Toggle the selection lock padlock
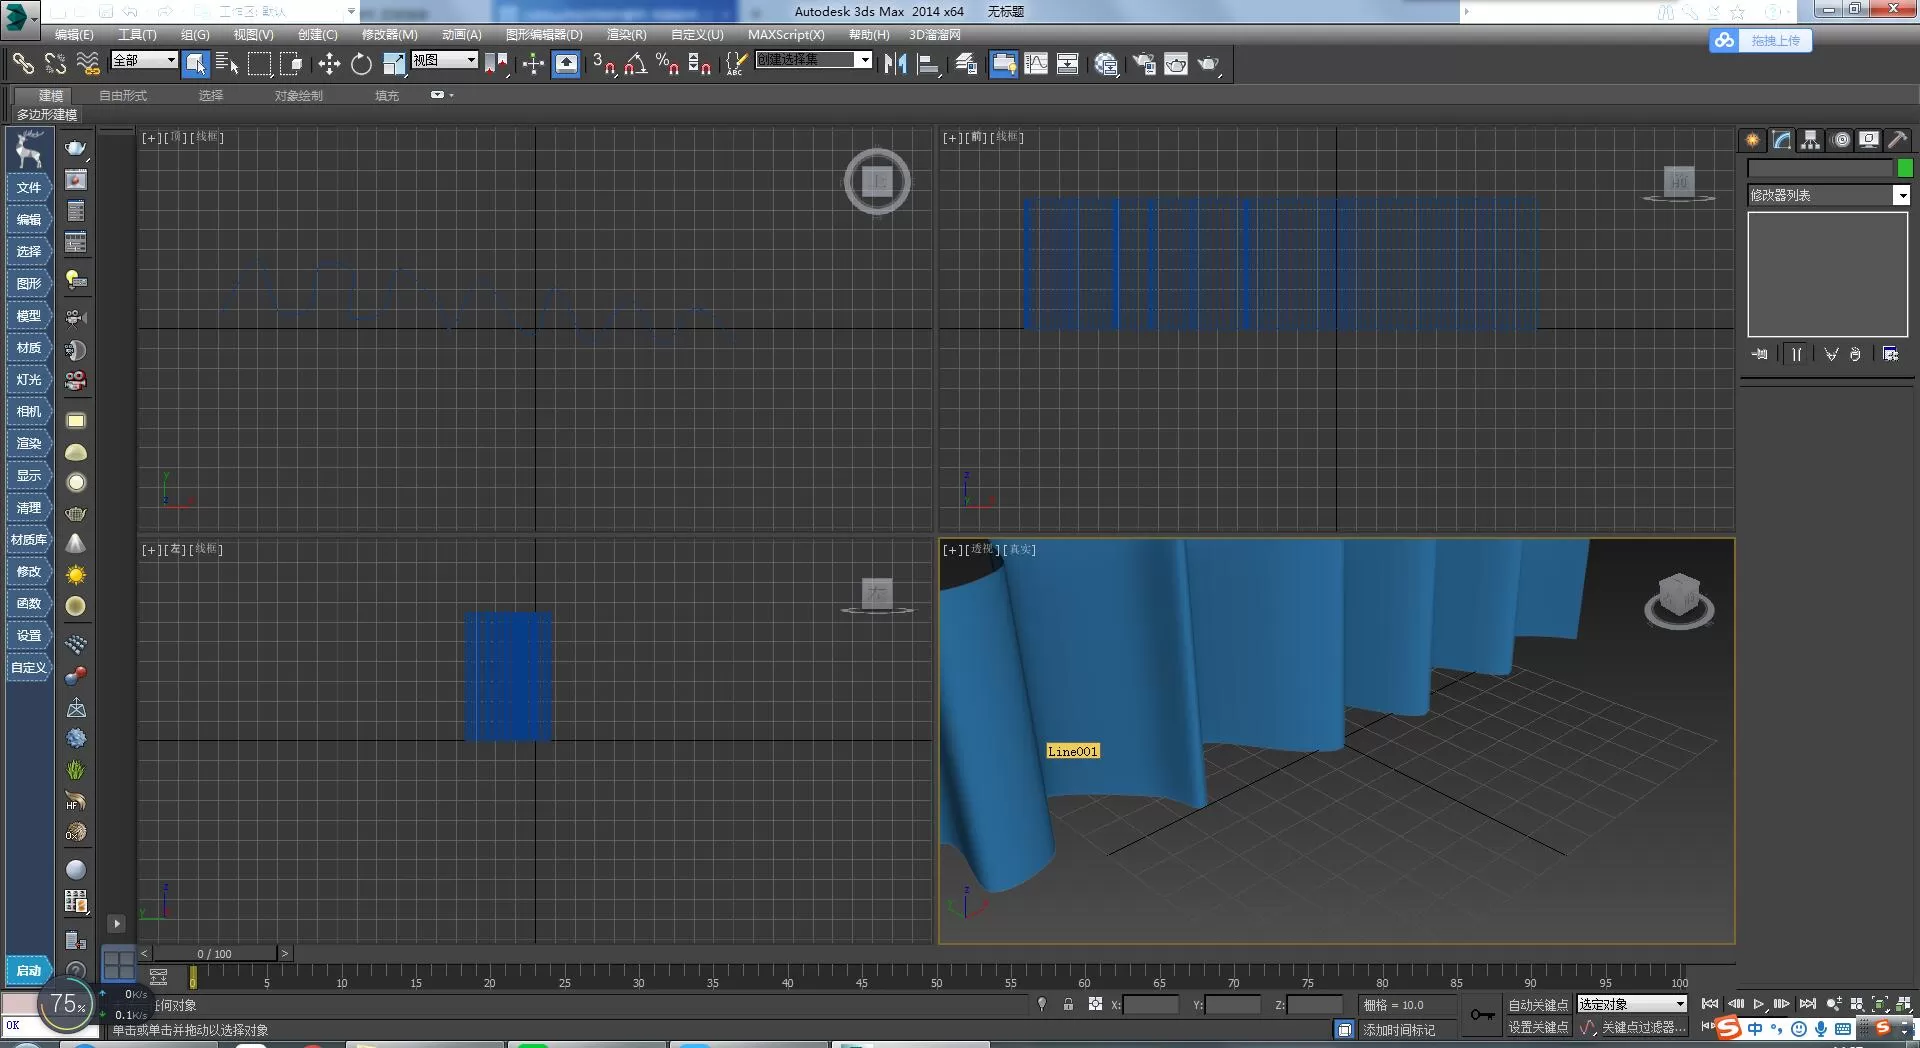 pyautogui.click(x=1068, y=1004)
